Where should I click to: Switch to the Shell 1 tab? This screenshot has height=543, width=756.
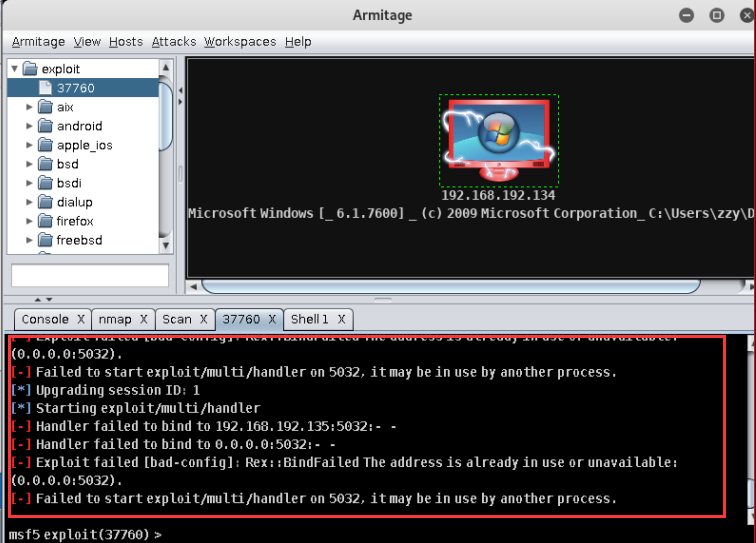click(x=310, y=319)
